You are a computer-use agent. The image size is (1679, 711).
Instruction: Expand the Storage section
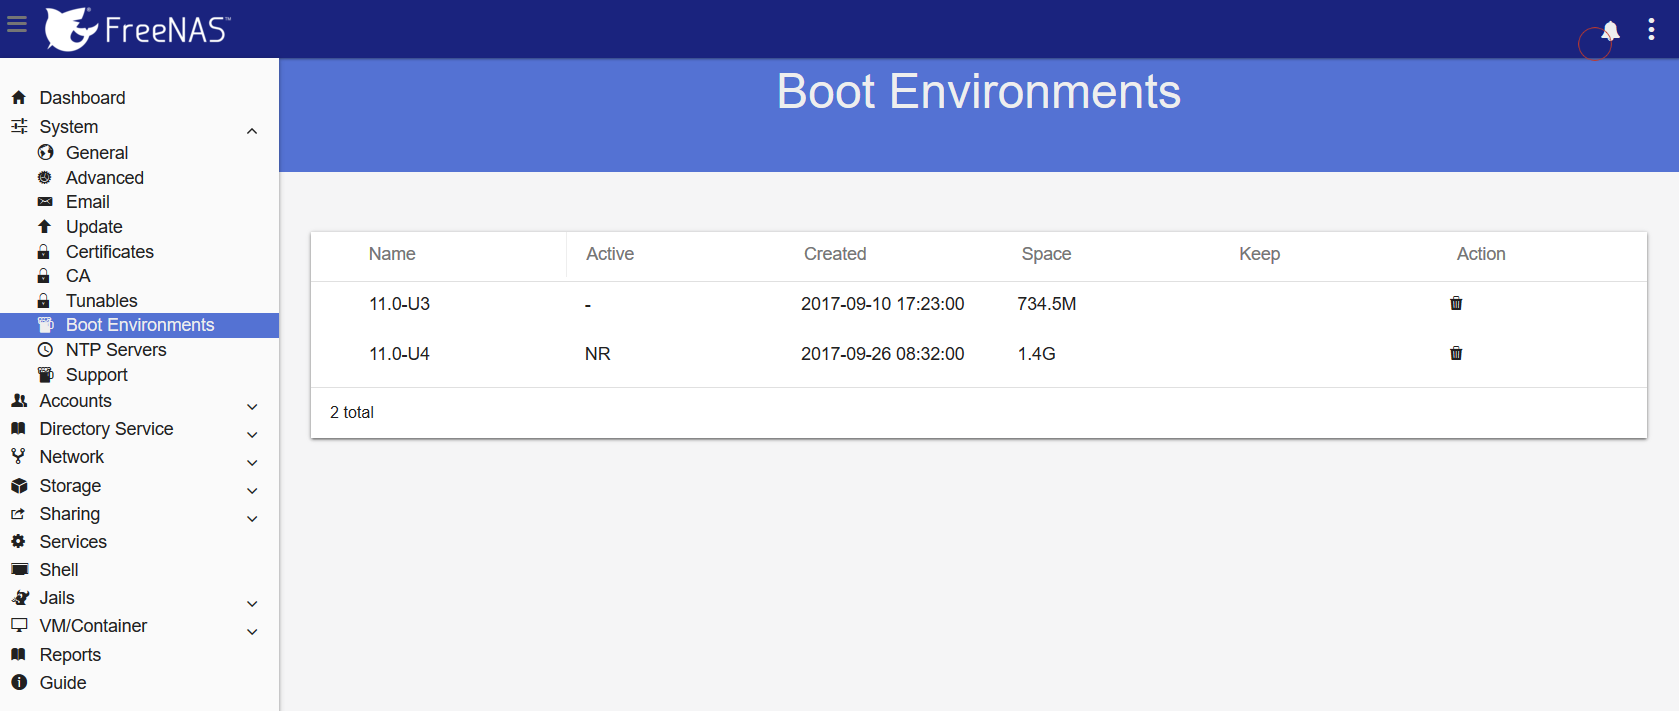point(252,490)
